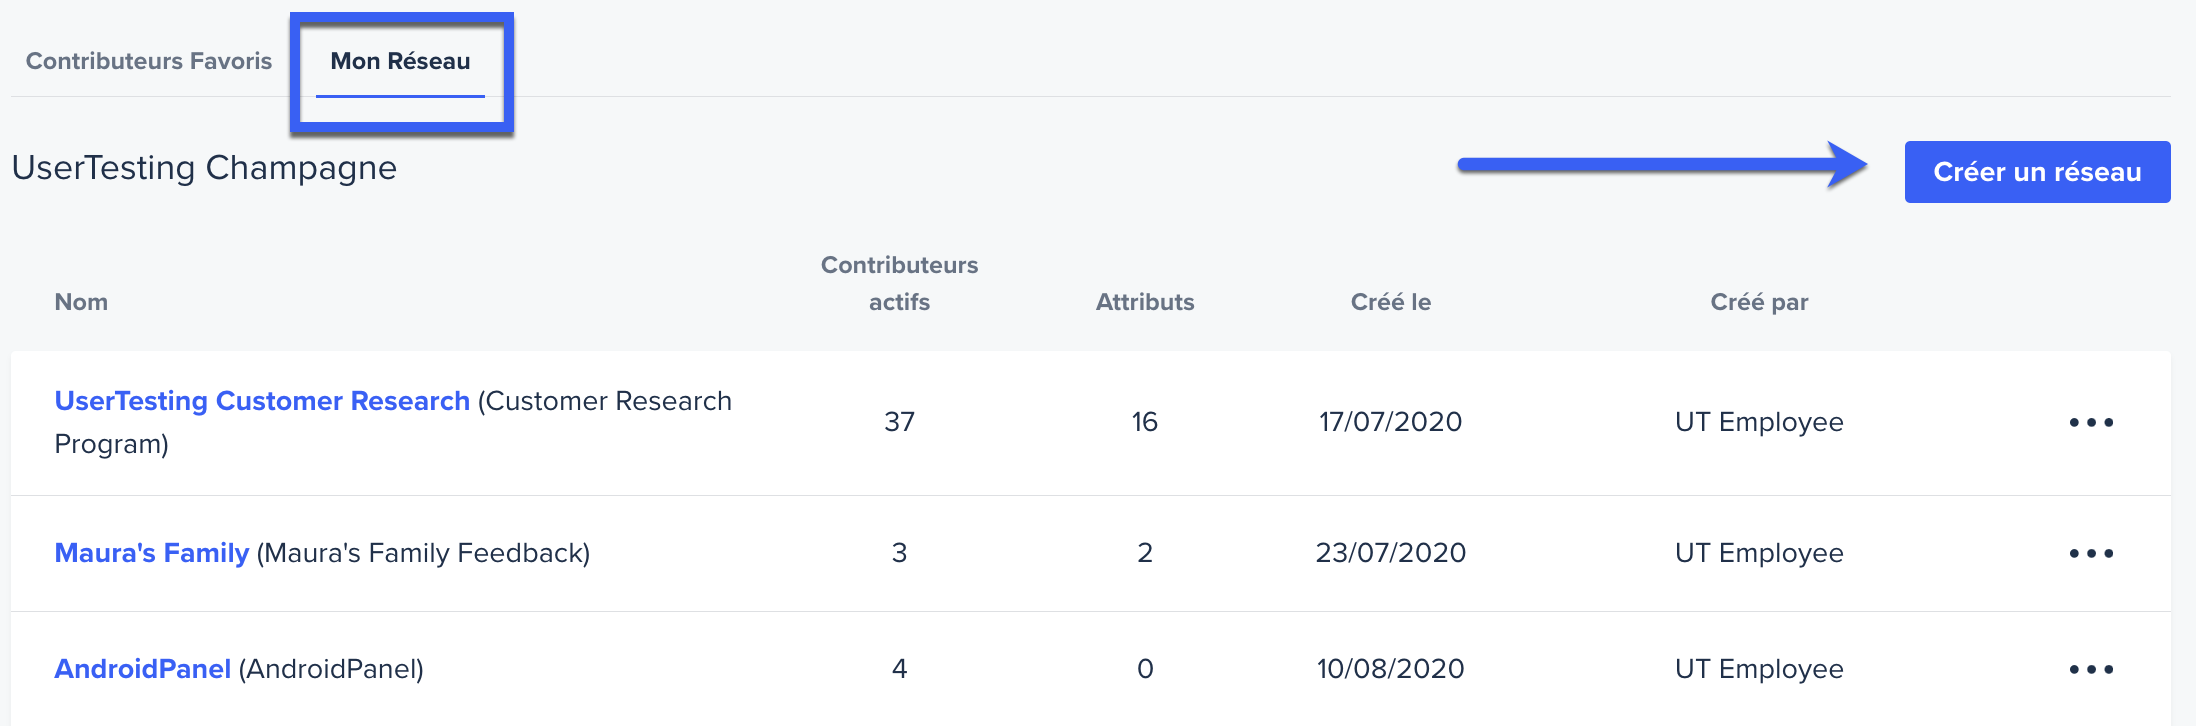The width and height of the screenshot is (2196, 726).
Task: Click the (Maura's Family Feedback) description text
Action: point(423,553)
